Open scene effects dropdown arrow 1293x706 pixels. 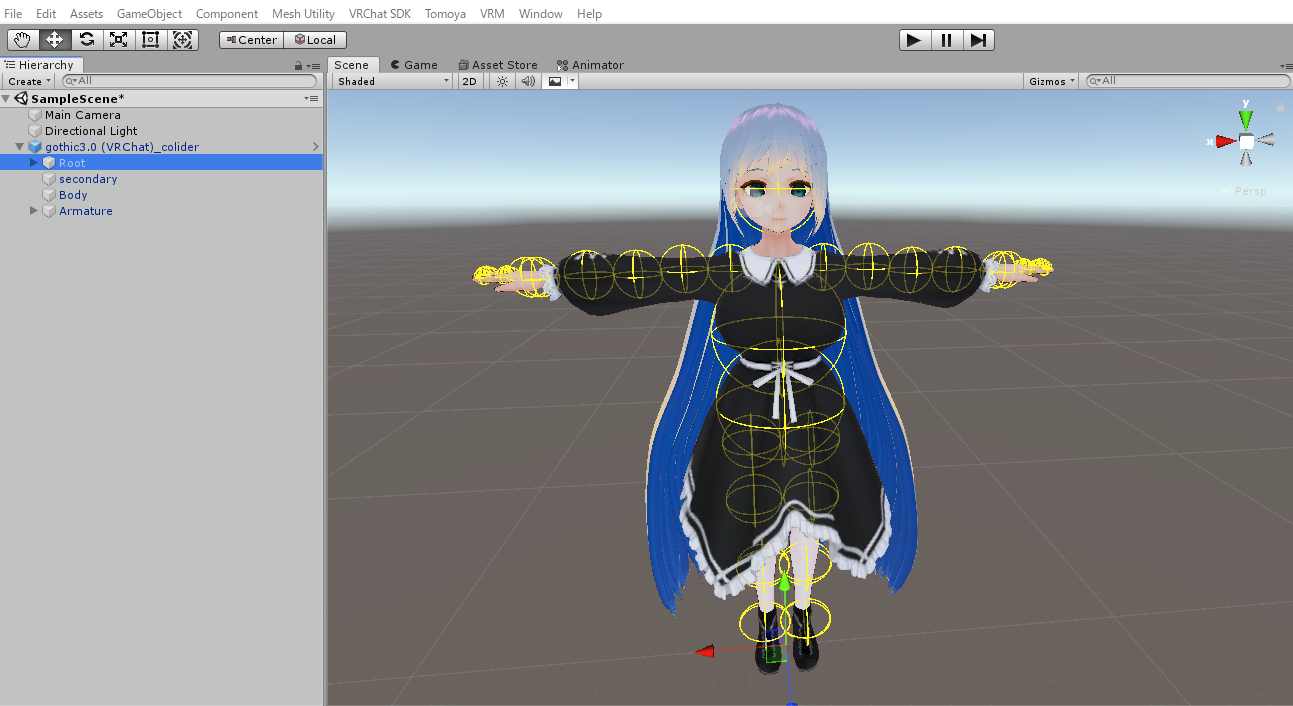tap(572, 81)
